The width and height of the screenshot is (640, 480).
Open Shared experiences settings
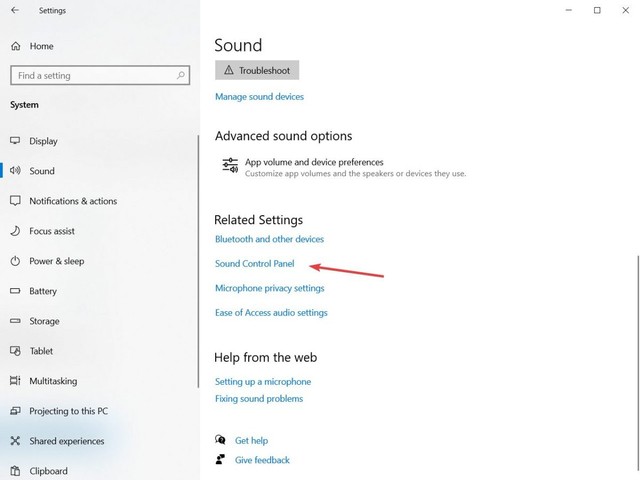pos(67,441)
